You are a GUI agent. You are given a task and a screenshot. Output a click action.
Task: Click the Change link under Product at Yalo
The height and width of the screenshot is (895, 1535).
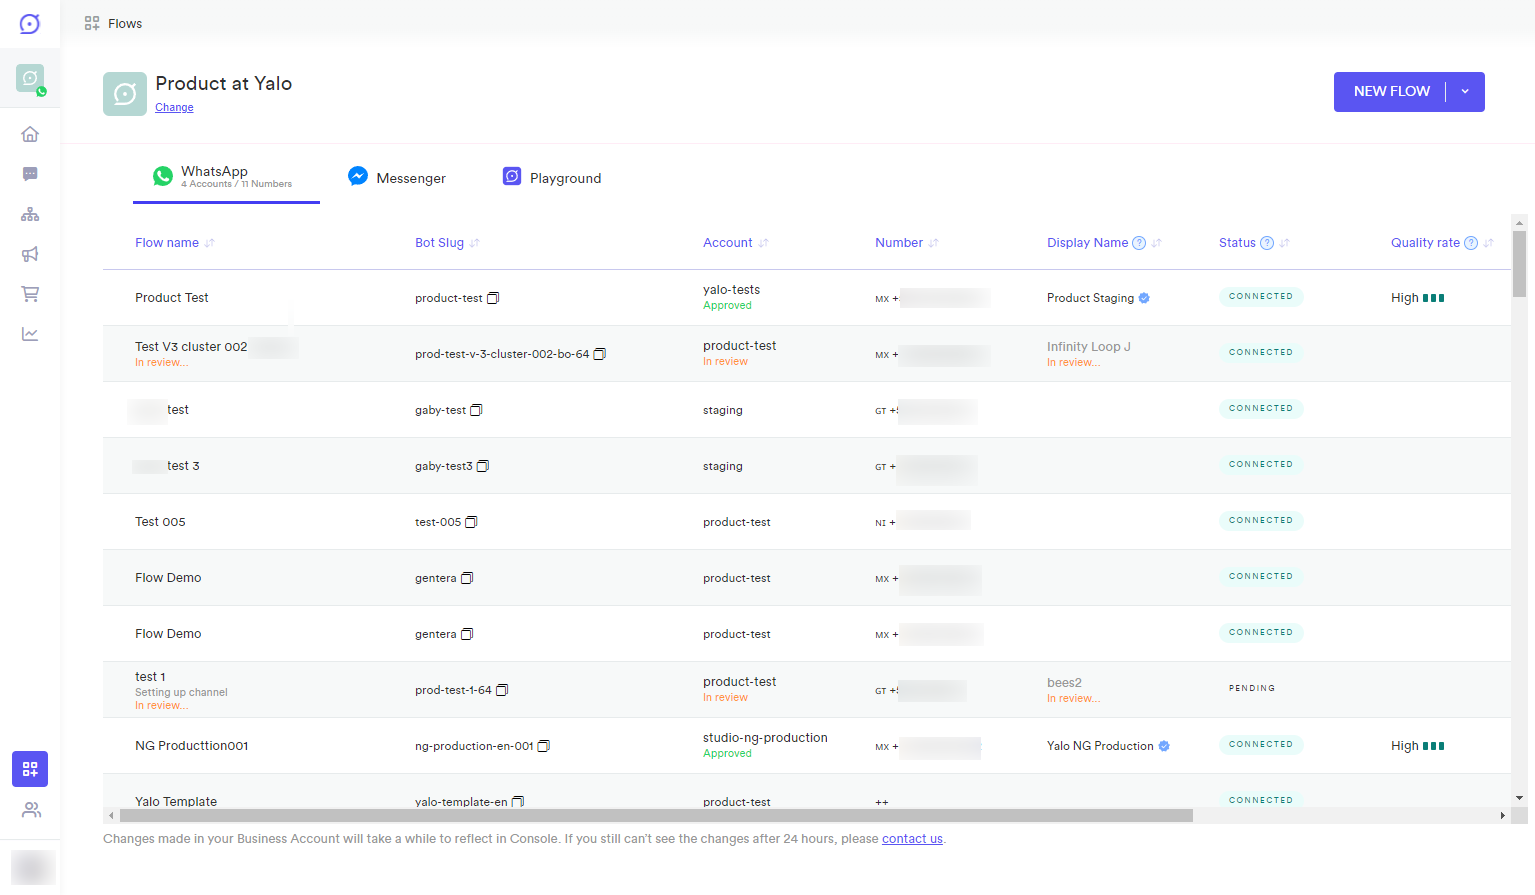pyautogui.click(x=174, y=108)
